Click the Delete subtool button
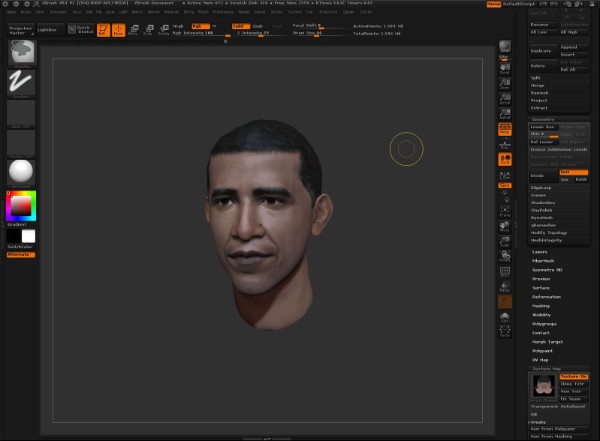Image resolution: width=600 pixels, height=441 pixels. pos(544,66)
